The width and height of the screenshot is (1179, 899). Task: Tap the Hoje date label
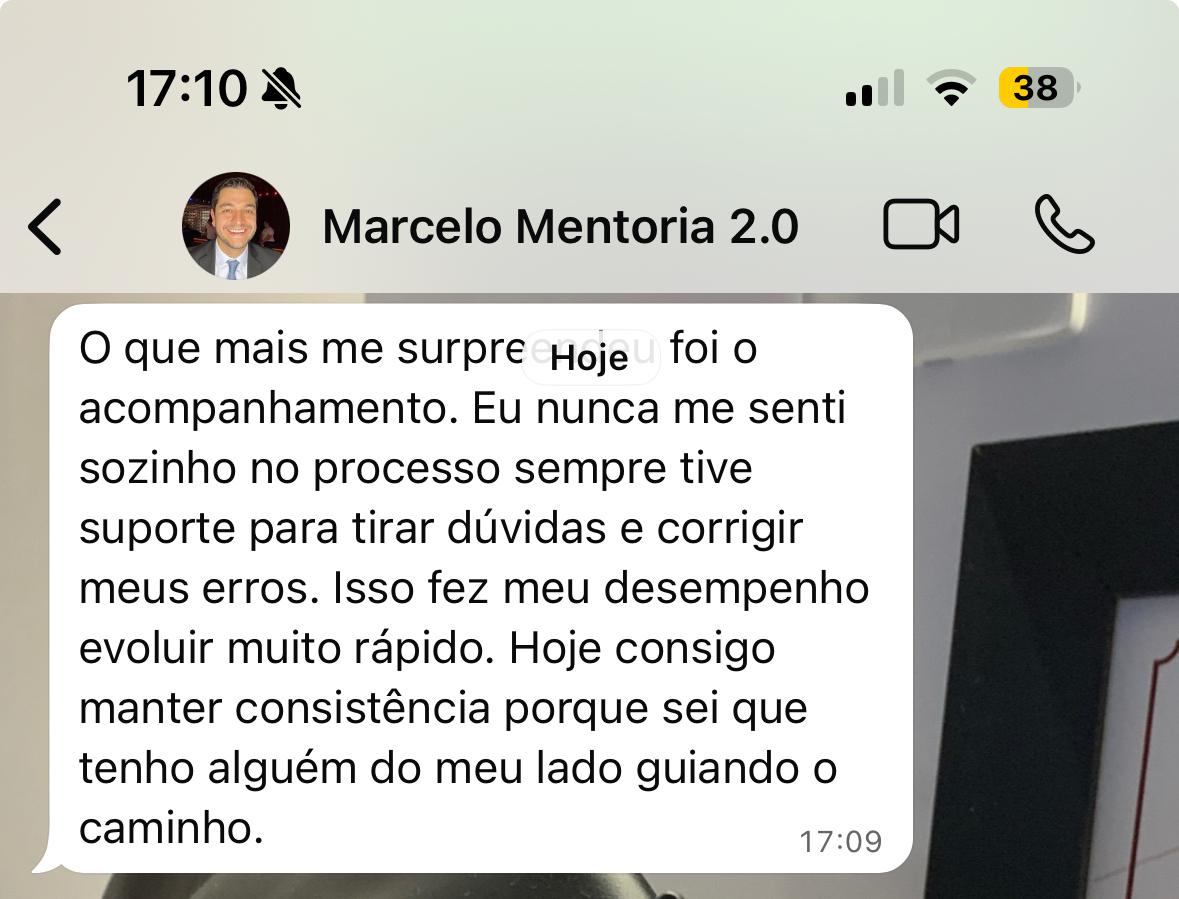coord(590,358)
